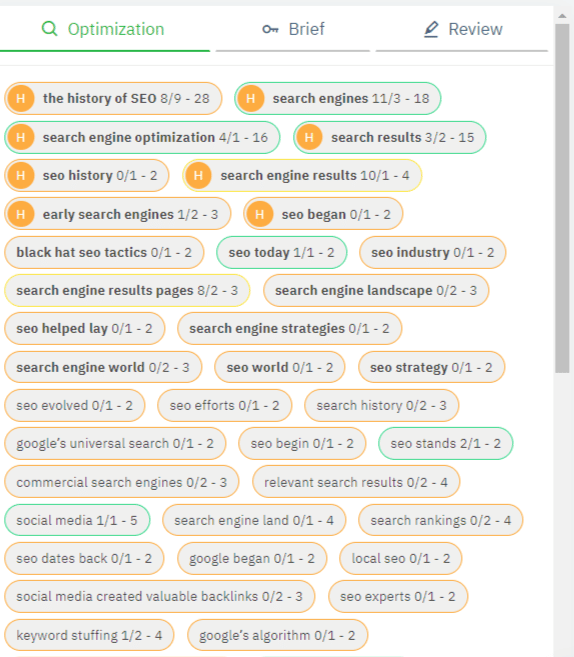Switch to the Brief tab
Screen dimensions: 574x657
293,29
